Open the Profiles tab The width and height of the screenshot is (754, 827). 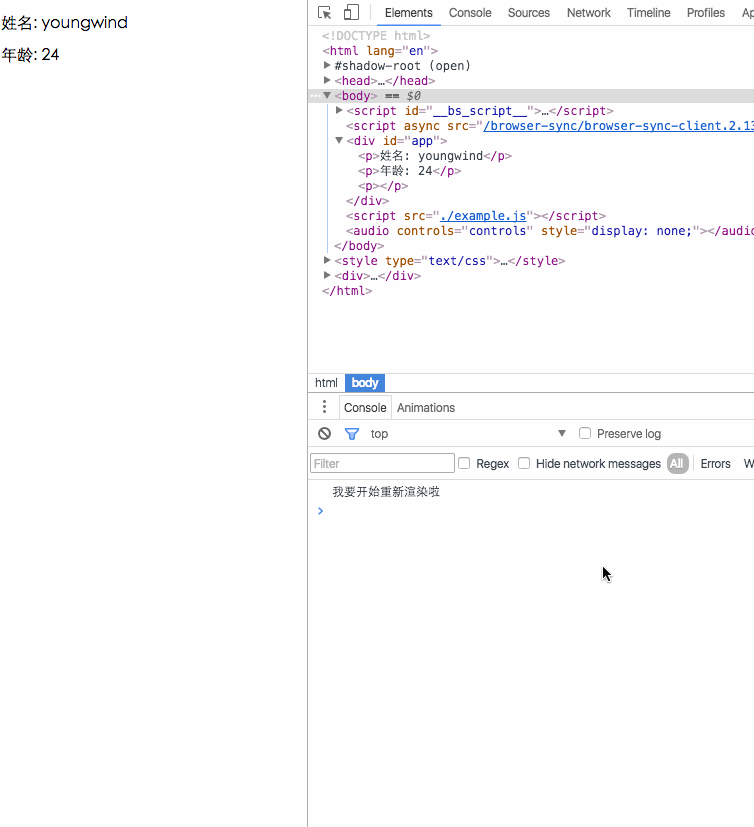click(705, 13)
